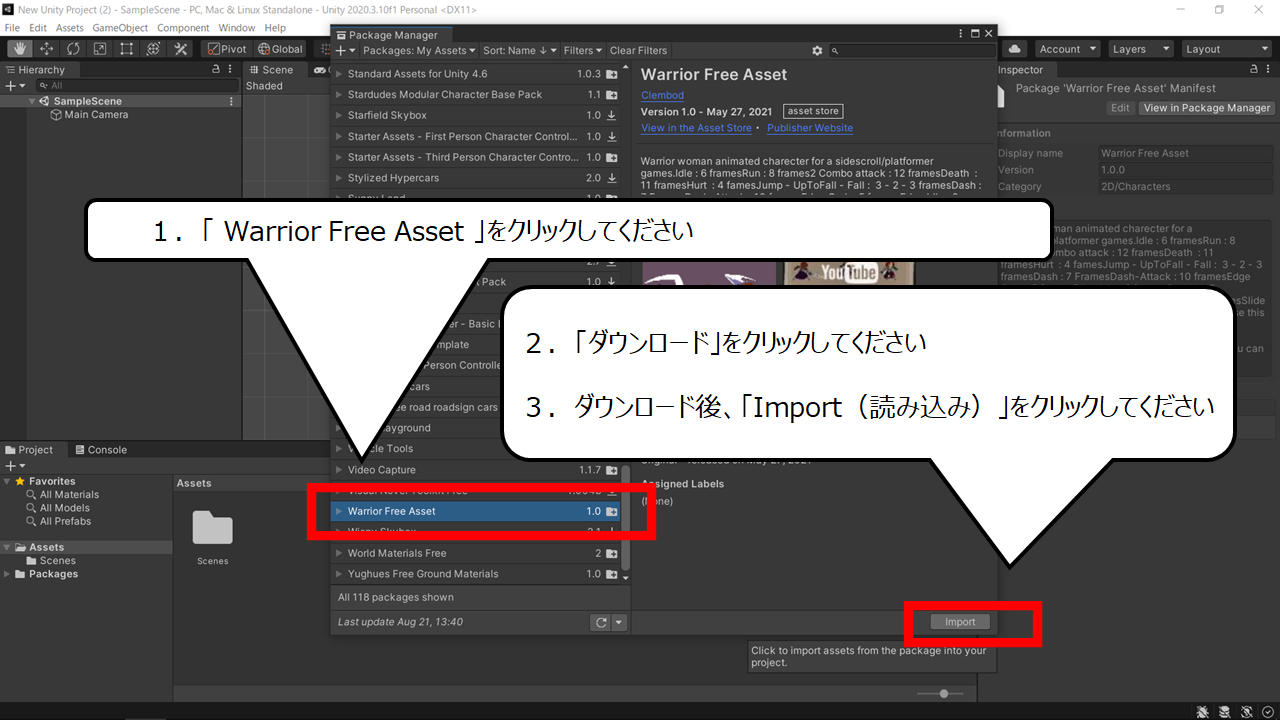Open the Layout dropdown
This screenshot has height=720, width=1280.
click(1226, 49)
